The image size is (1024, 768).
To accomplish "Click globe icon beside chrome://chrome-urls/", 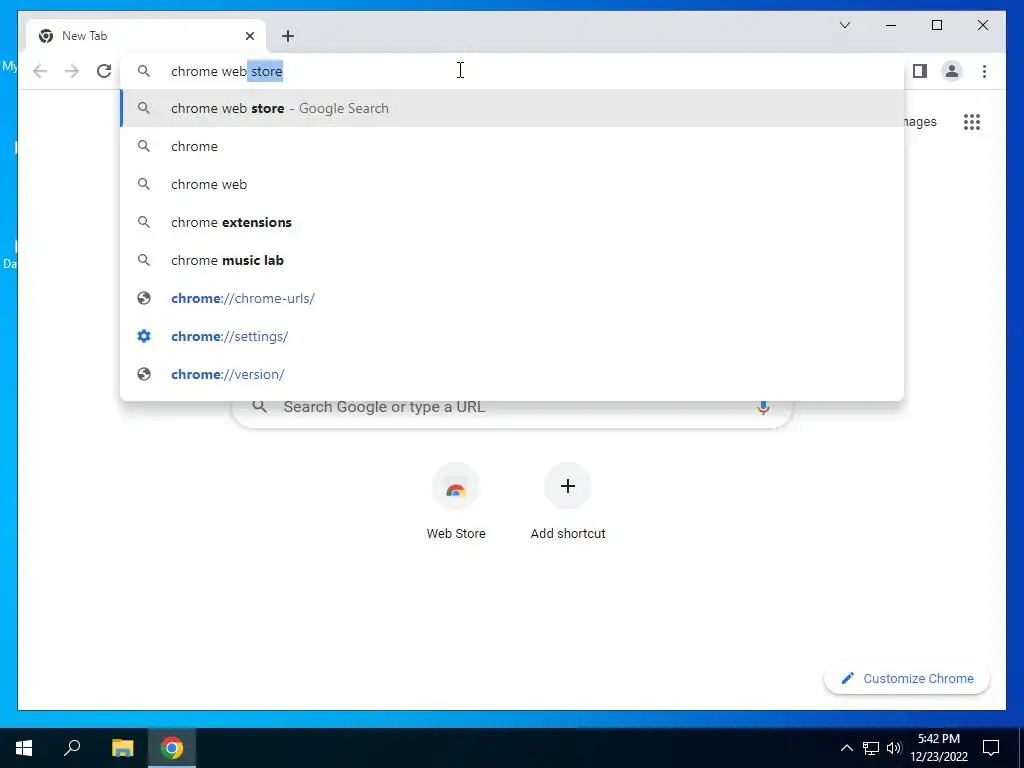I will coord(144,298).
